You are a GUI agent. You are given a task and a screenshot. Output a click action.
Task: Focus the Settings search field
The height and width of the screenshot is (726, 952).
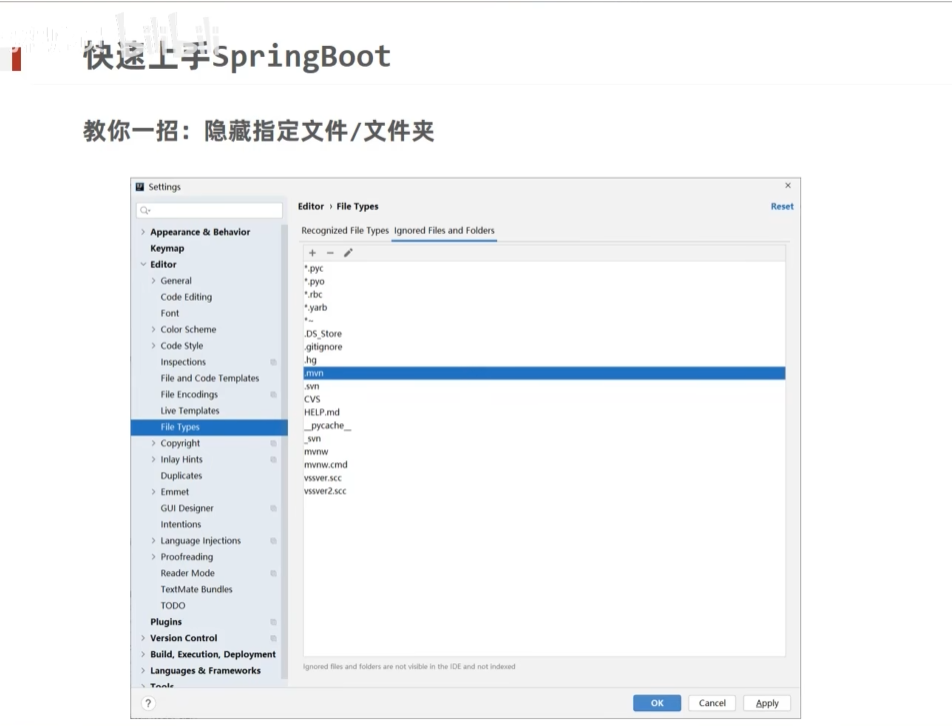209,211
